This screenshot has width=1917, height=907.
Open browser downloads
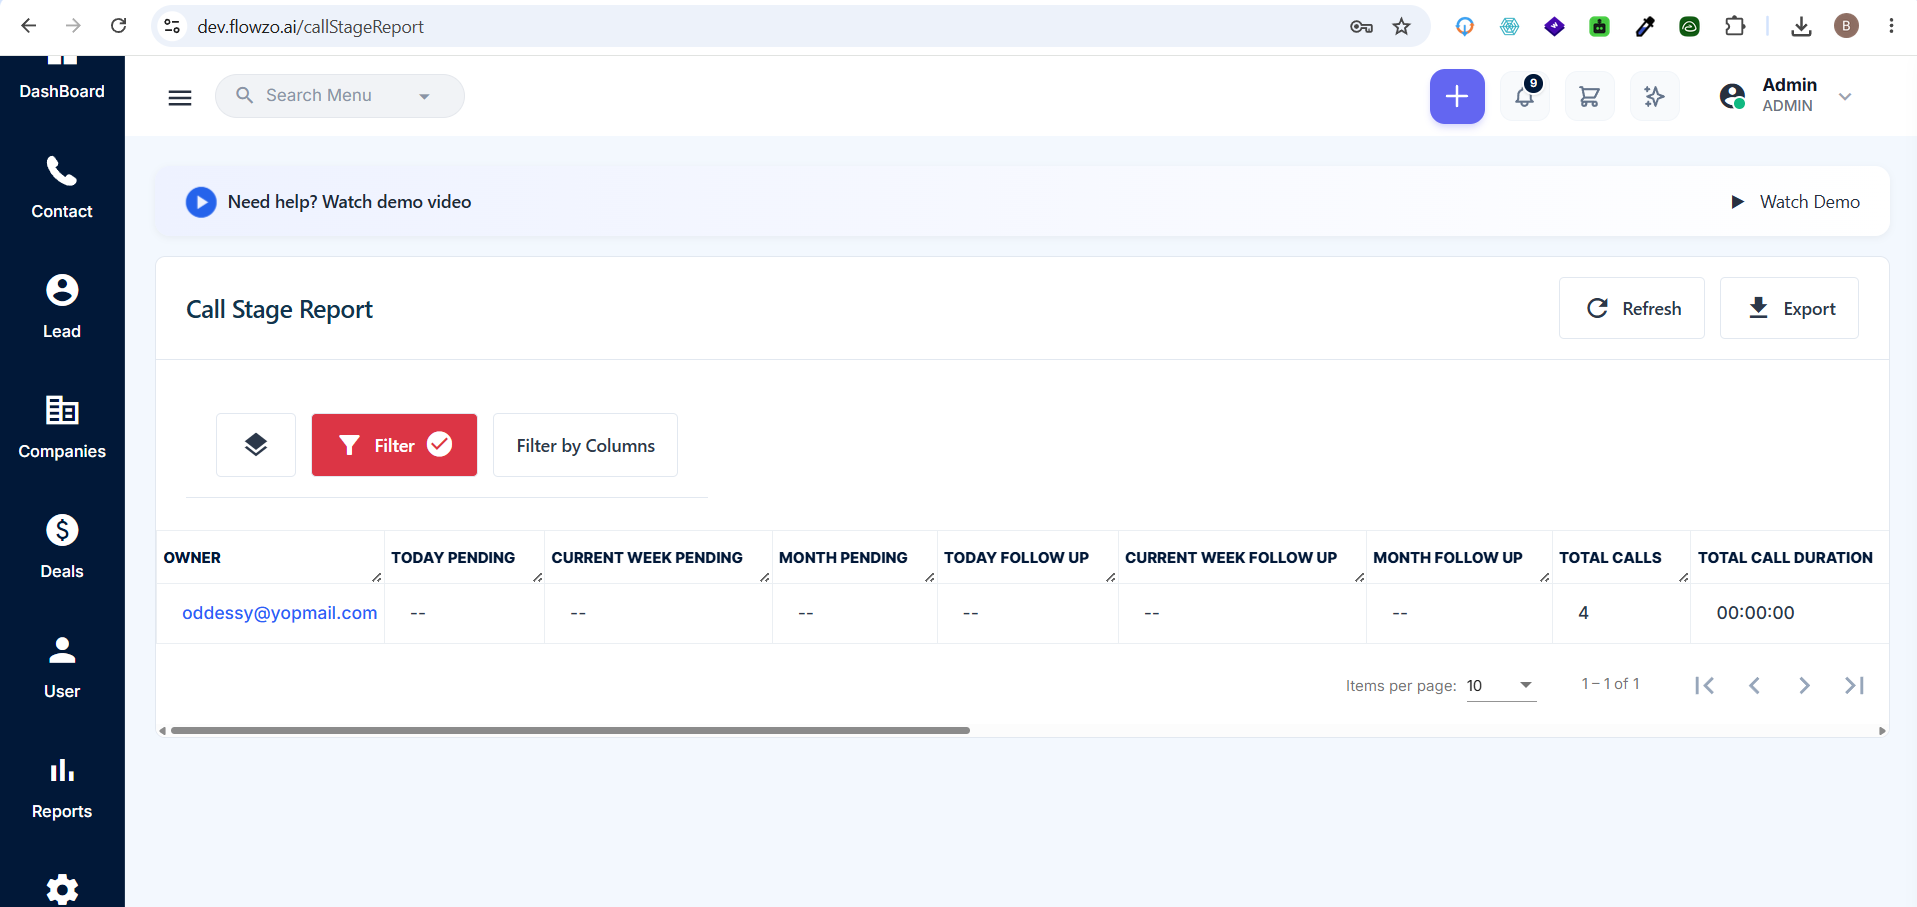point(1801,27)
